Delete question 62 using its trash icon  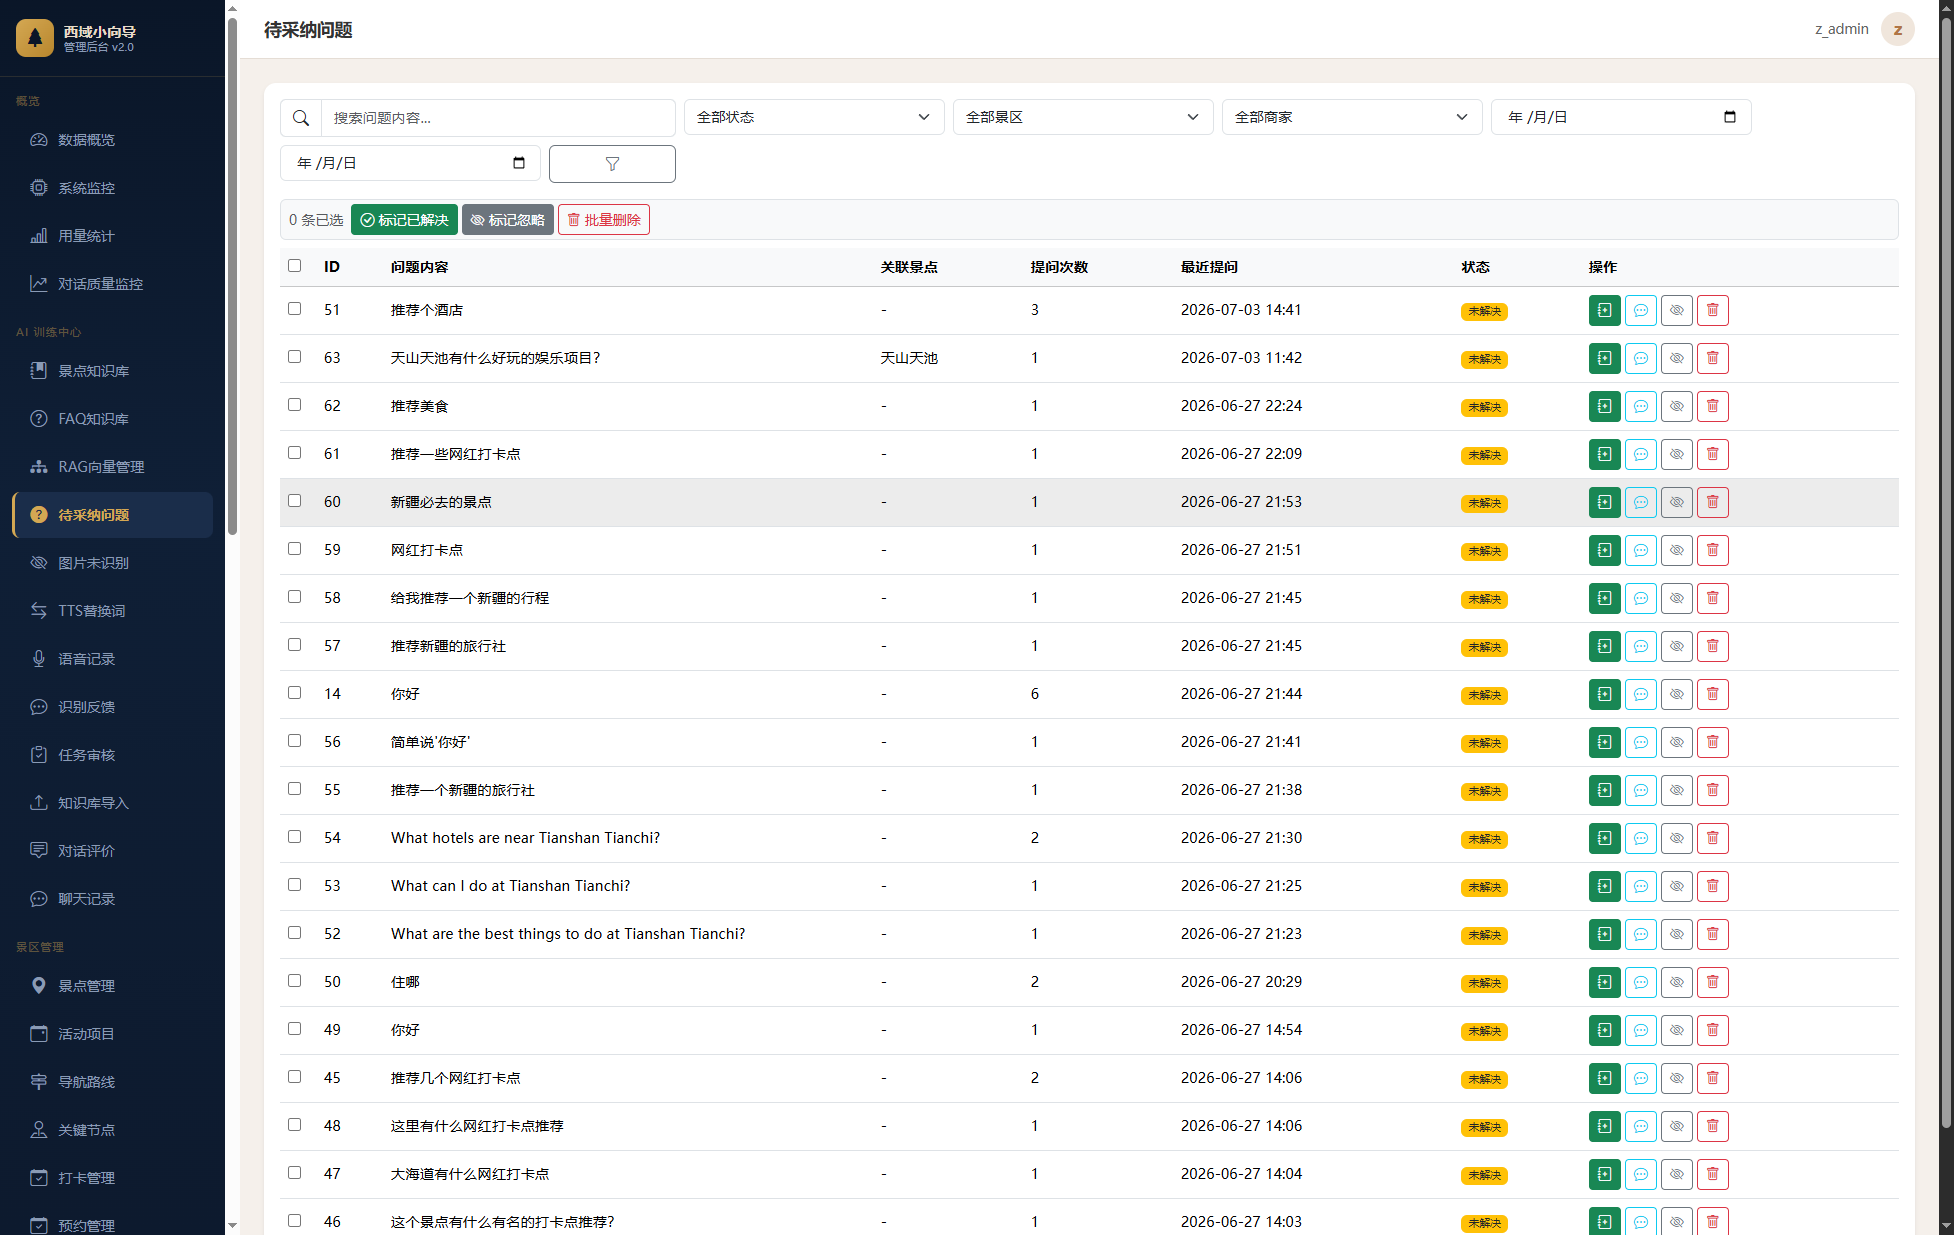1712,406
